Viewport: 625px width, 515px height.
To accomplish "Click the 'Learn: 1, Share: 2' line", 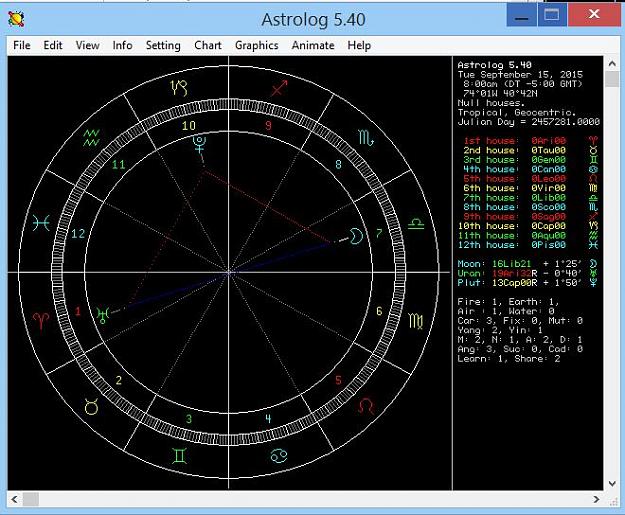I will (509, 359).
